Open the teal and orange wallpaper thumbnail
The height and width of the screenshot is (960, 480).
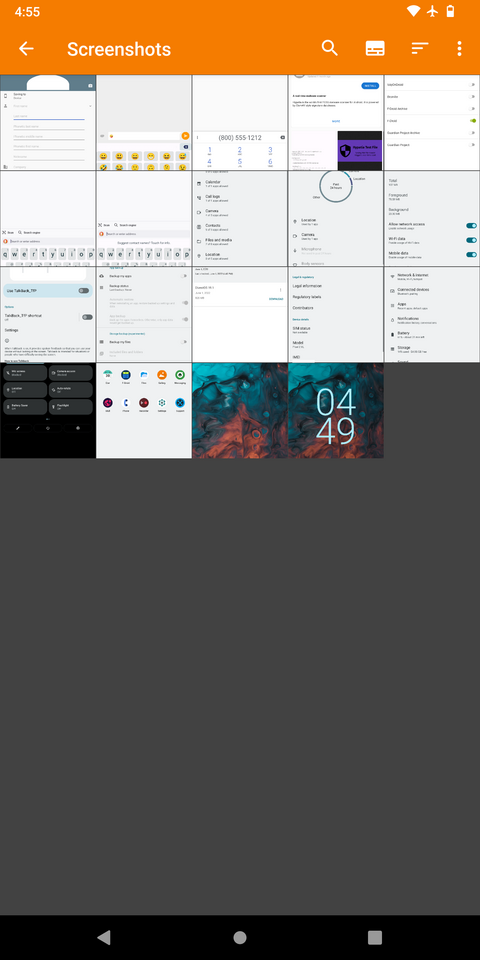tap(240, 410)
